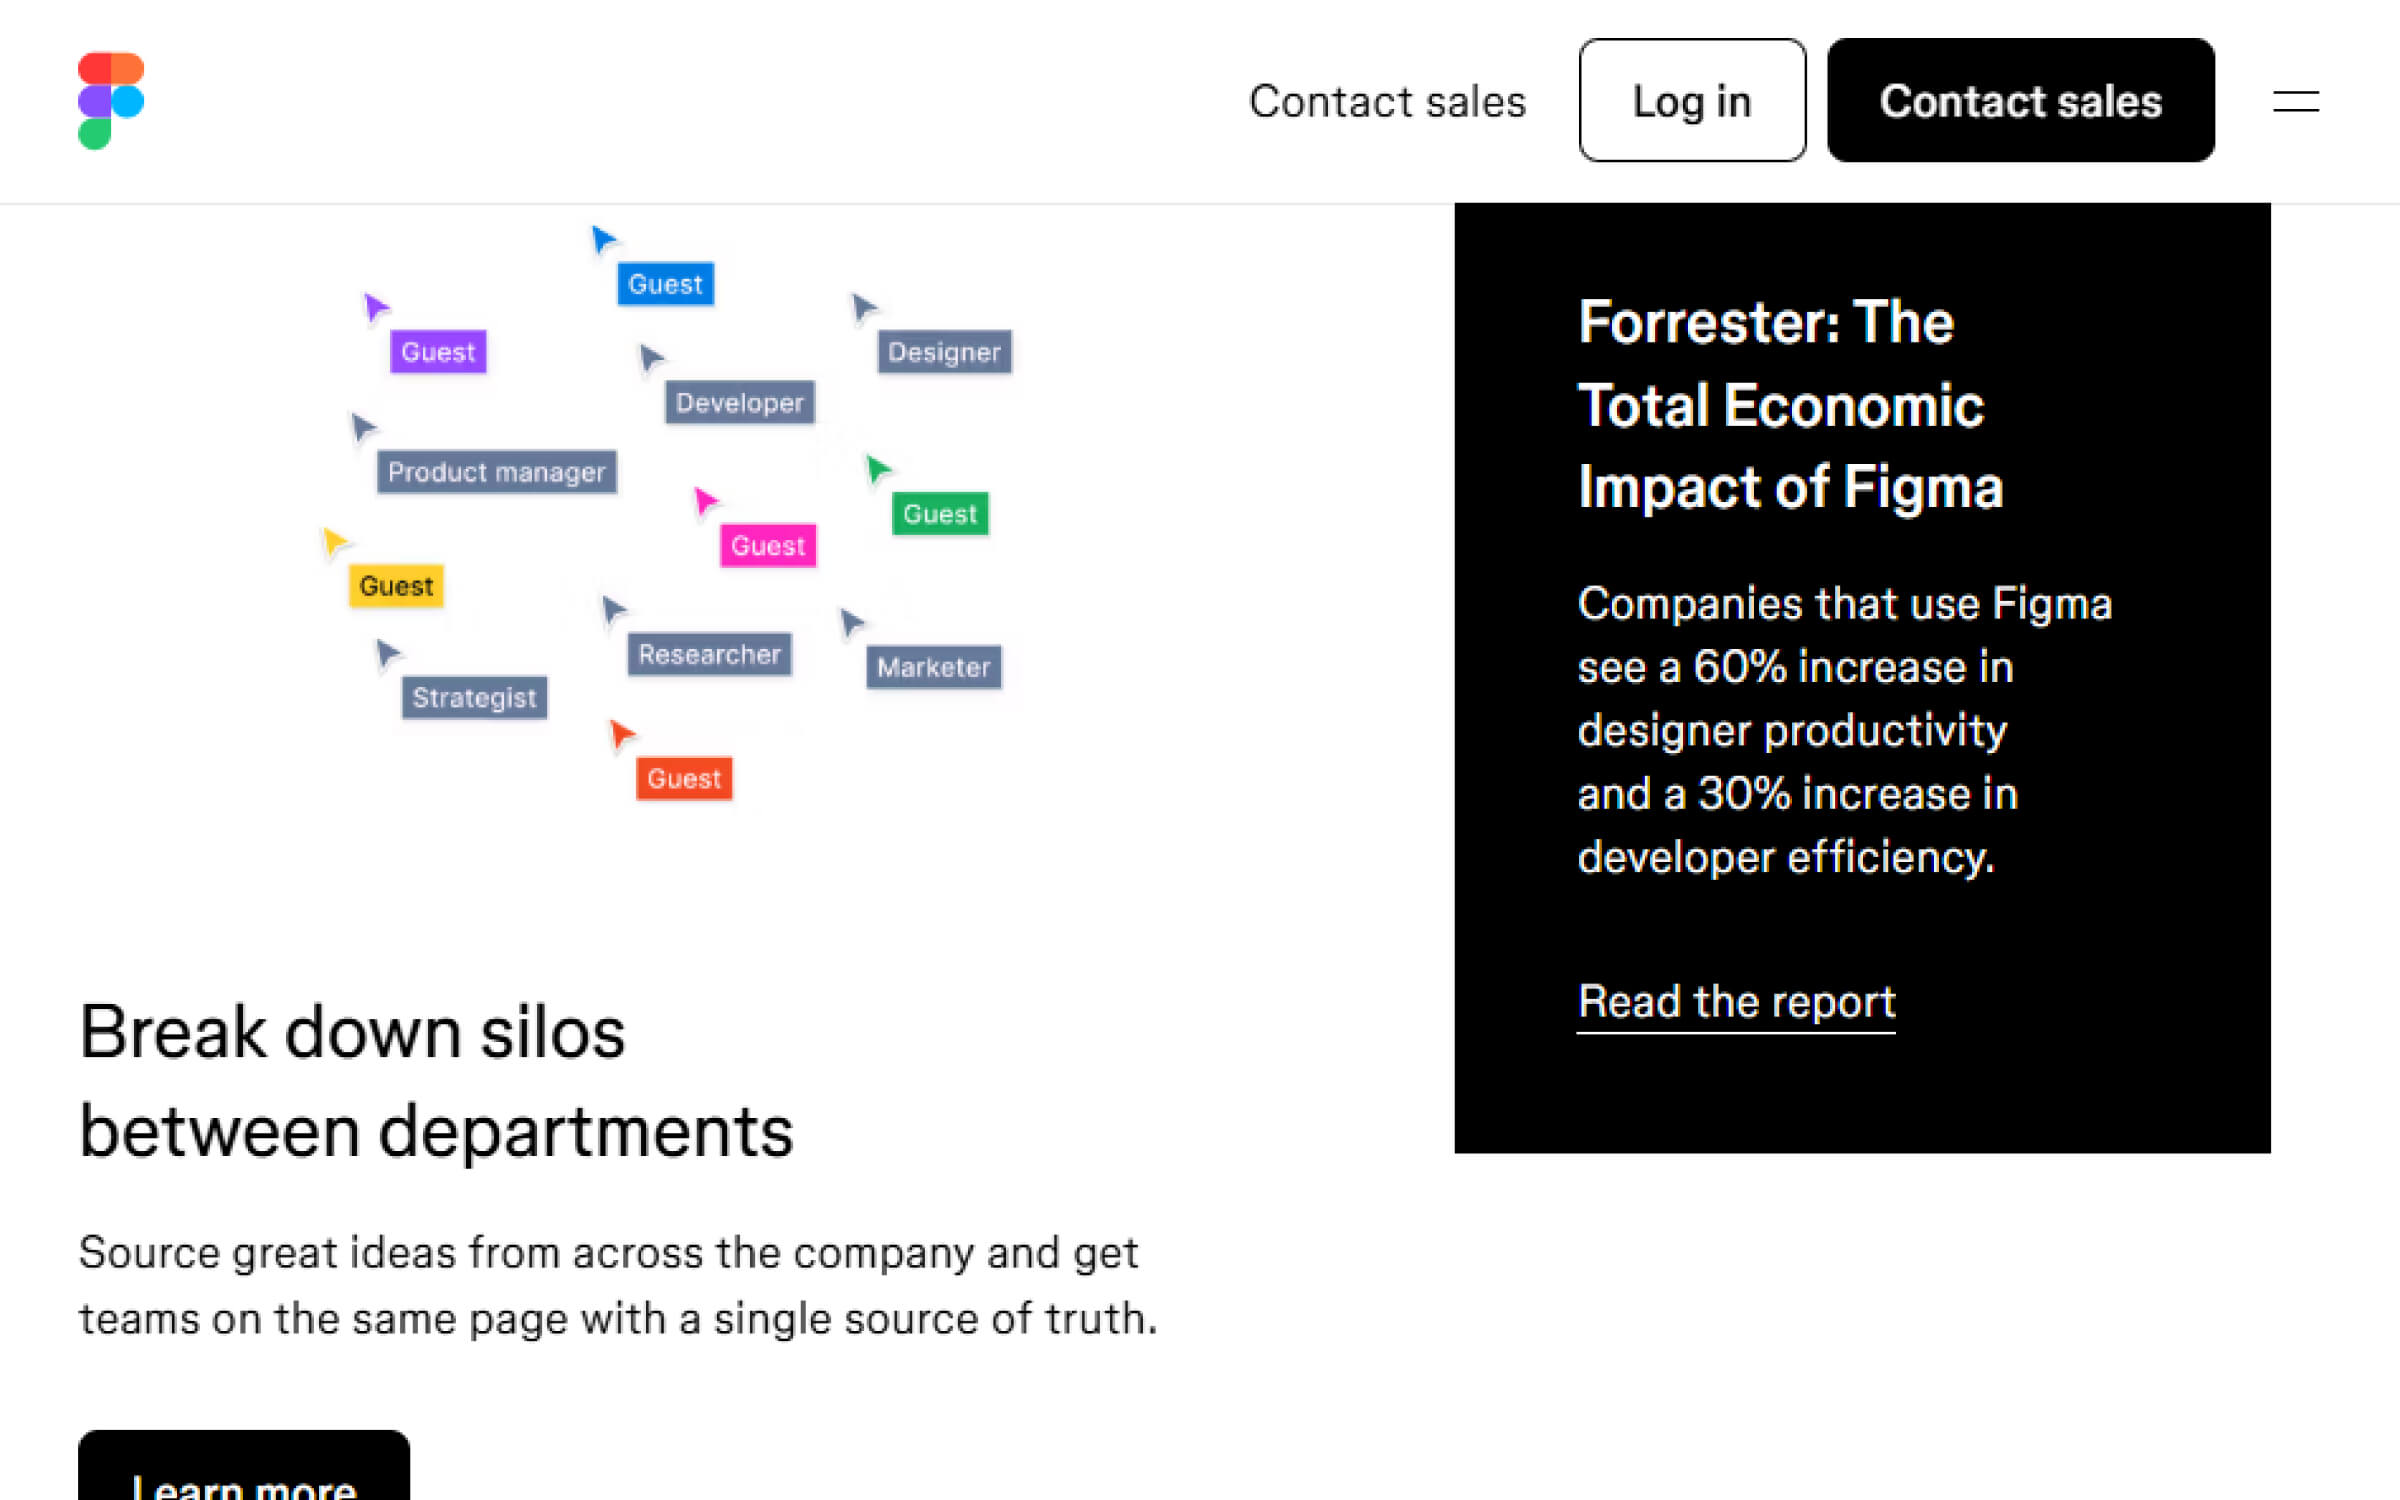Click the Figma logo
Viewport: 2400px width, 1500px height.
pyautogui.click(x=111, y=99)
